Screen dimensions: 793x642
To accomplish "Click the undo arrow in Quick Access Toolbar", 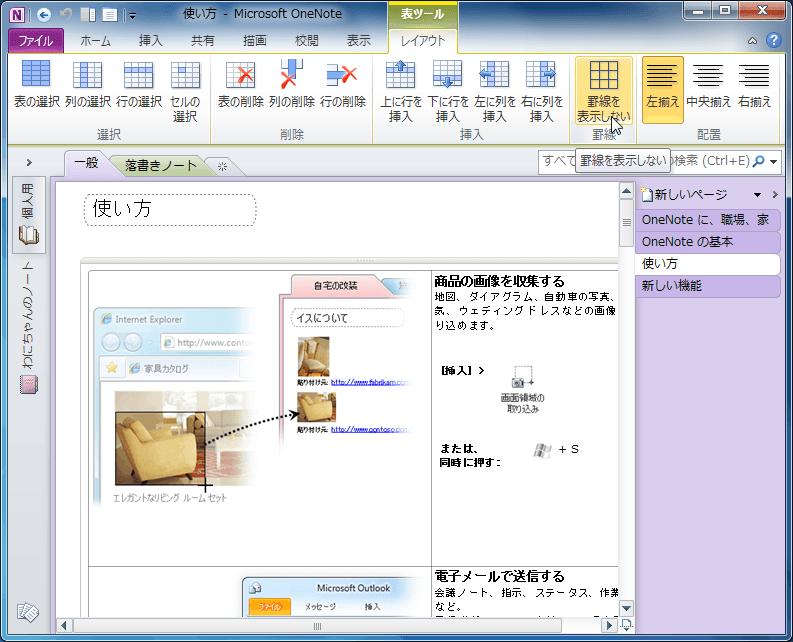I will 66,14.
